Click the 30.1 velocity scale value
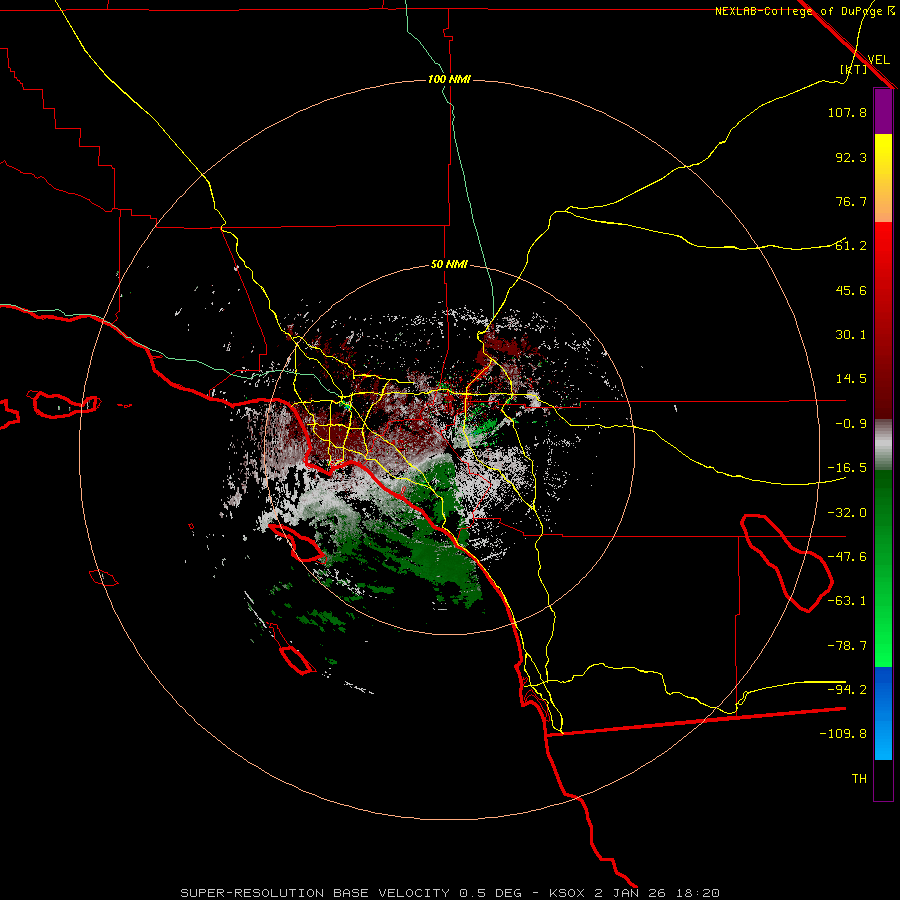The width and height of the screenshot is (900, 900). [851, 335]
